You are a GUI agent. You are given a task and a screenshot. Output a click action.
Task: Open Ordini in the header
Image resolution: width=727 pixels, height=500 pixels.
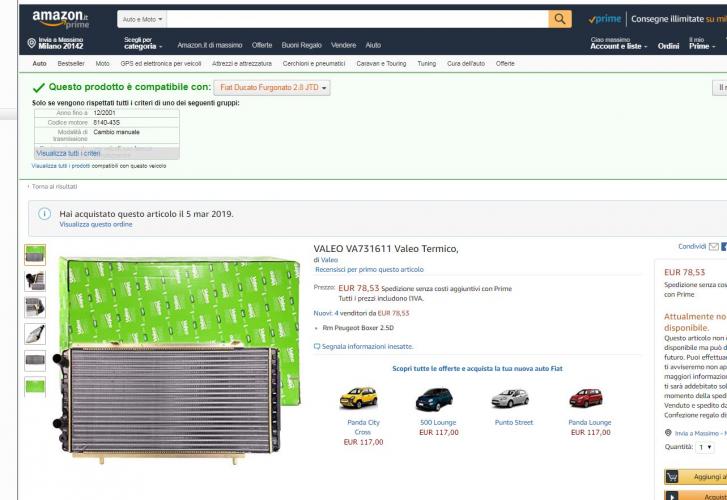click(x=668, y=46)
